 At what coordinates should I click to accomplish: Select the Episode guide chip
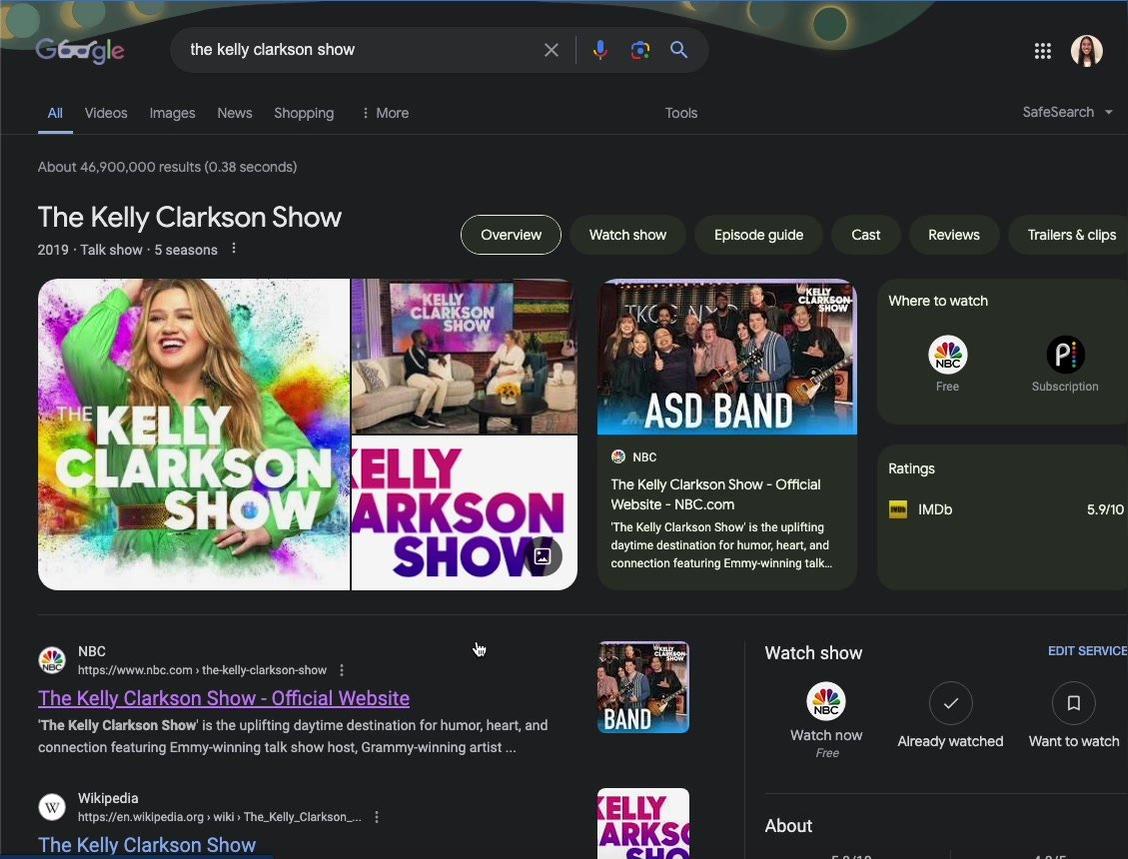pos(758,235)
